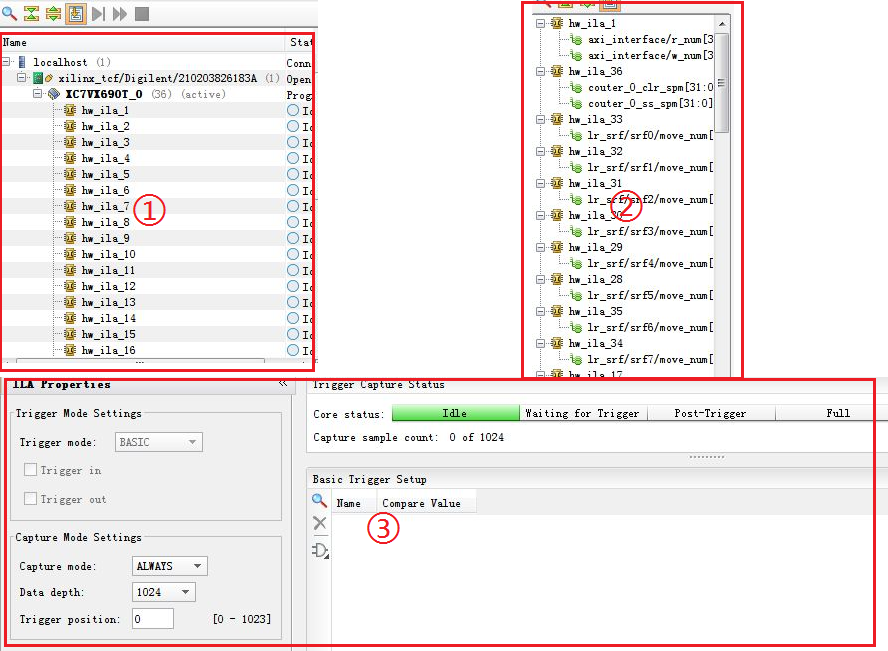Select the hw_ila_2 core row
Viewport: 888px width, 651px height.
point(105,126)
